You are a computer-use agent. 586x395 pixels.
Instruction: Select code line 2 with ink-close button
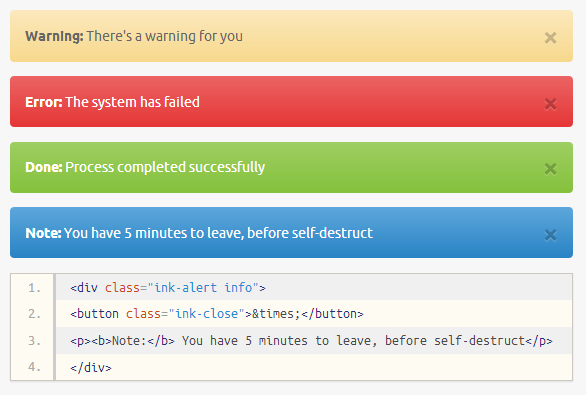314,314
